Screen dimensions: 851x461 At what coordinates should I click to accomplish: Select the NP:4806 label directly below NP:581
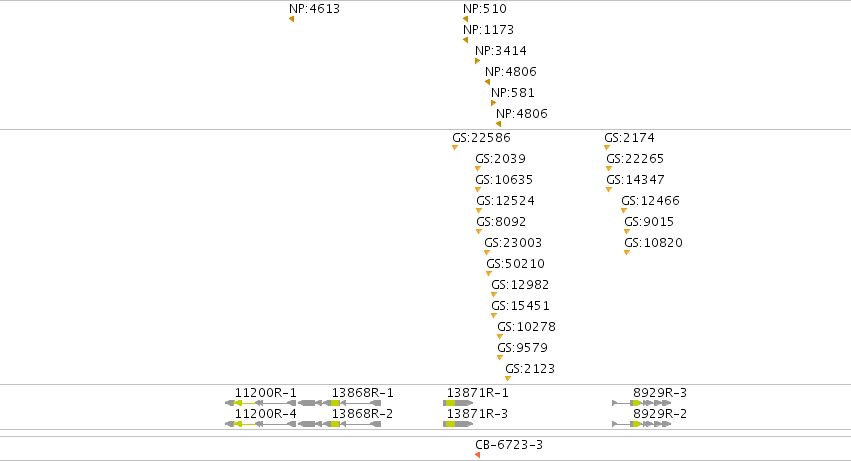click(x=522, y=114)
